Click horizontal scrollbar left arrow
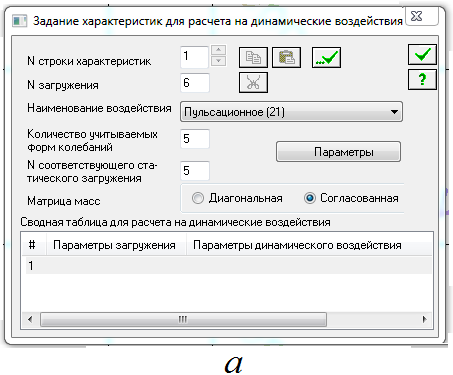This screenshot has width=453, height=375. (30, 320)
